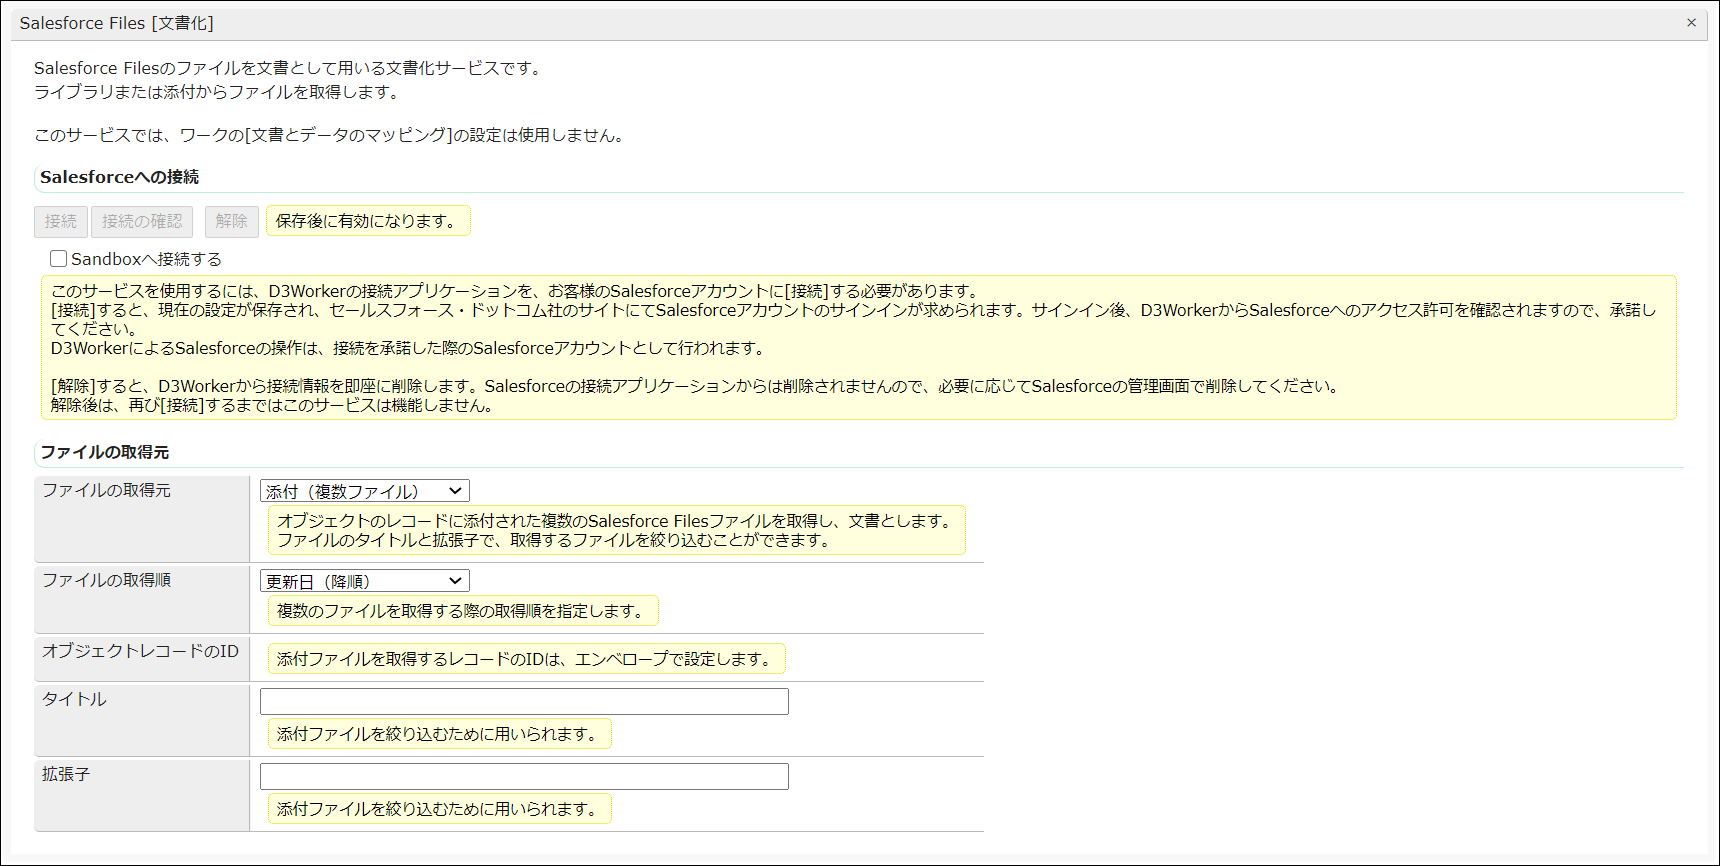The height and width of the screenshot is (866, 1720).
Task: Click the Sandboxへ接続する label text
Action: click(x=146, y=259)
